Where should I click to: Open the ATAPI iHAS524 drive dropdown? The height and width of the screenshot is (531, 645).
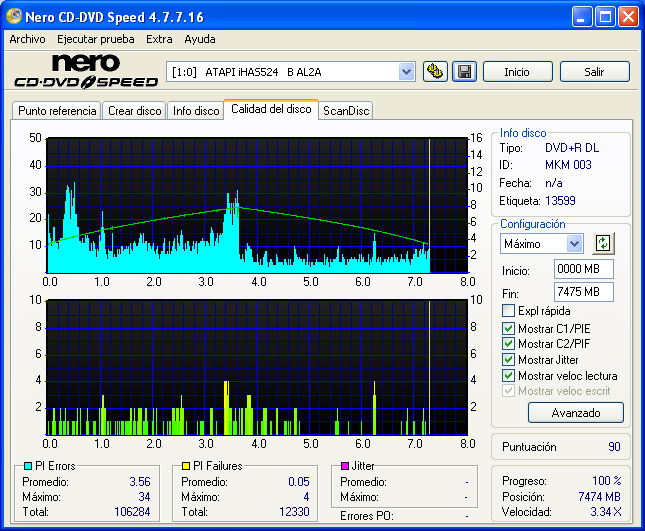(x=406, y=72)
